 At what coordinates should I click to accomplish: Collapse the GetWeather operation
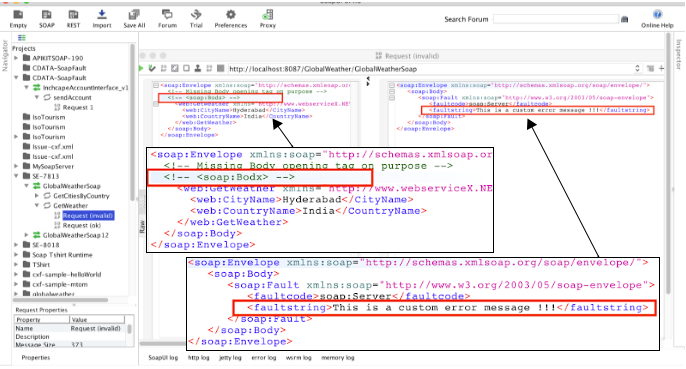37,206
